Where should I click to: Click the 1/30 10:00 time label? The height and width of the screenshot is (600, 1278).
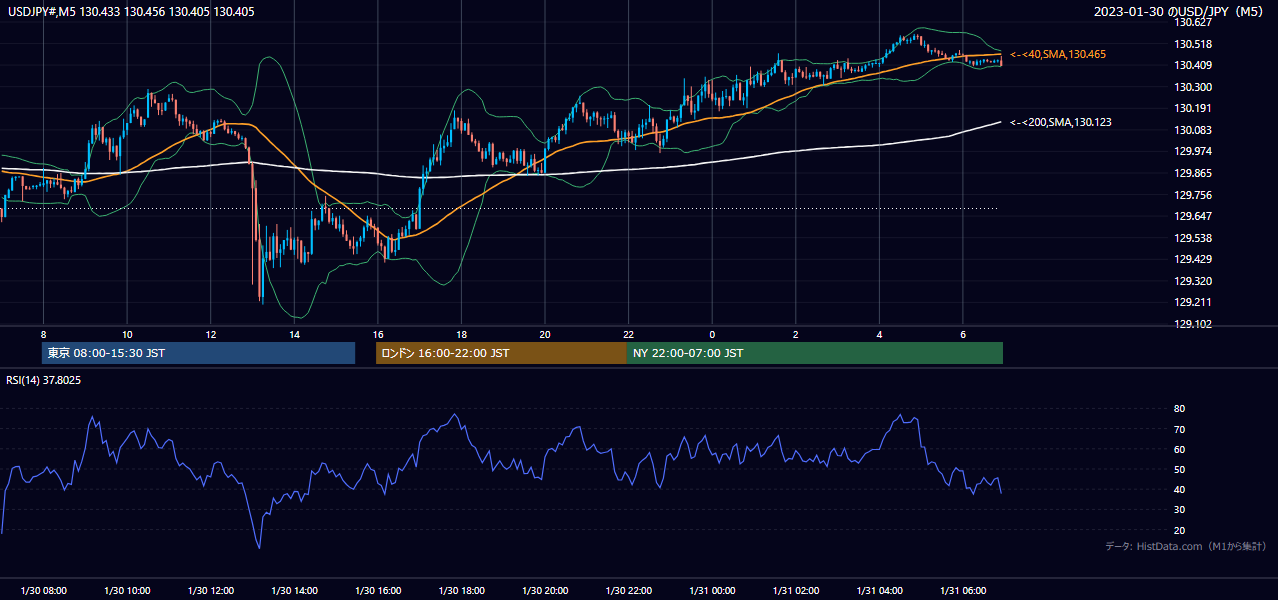[x=127, y=591]
